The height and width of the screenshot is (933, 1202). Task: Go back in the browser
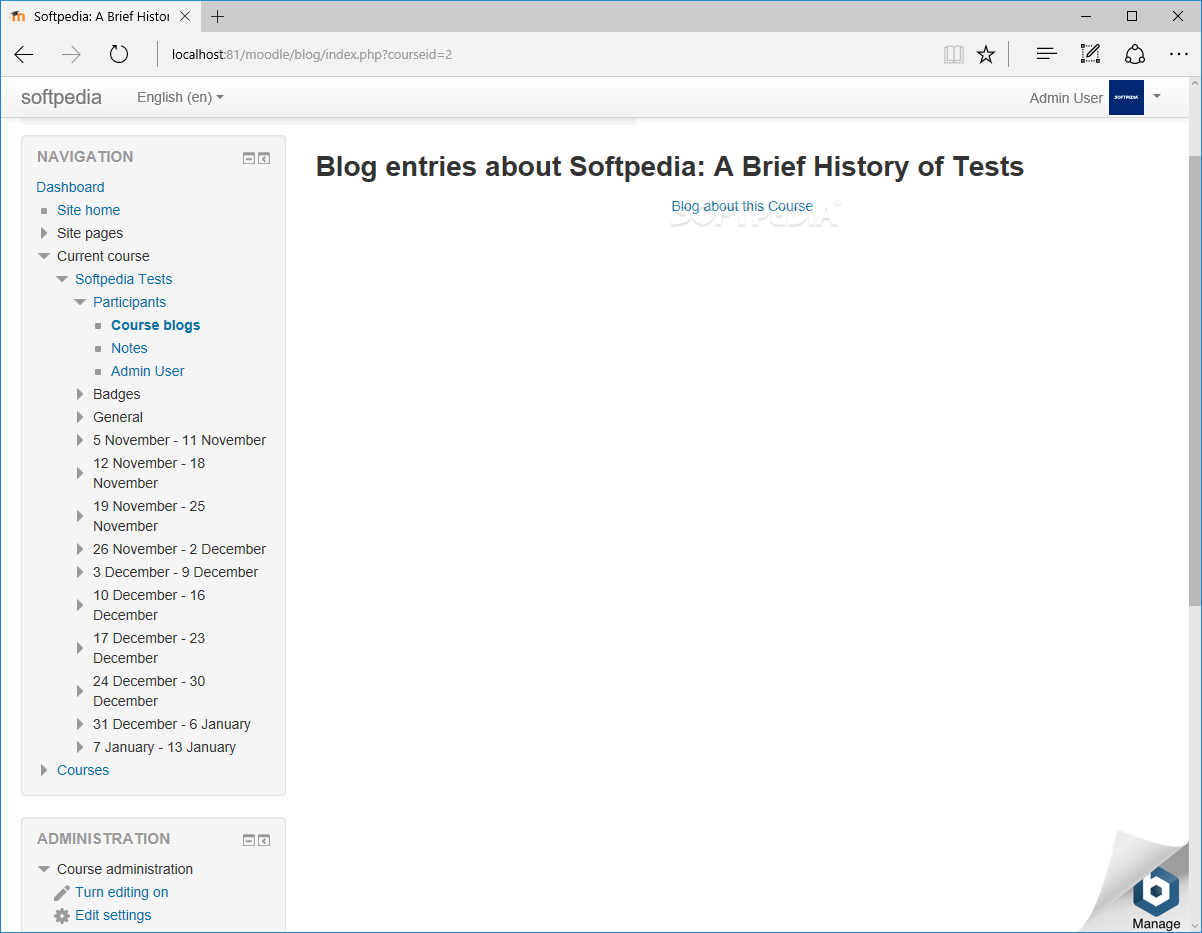pos(24,54)
